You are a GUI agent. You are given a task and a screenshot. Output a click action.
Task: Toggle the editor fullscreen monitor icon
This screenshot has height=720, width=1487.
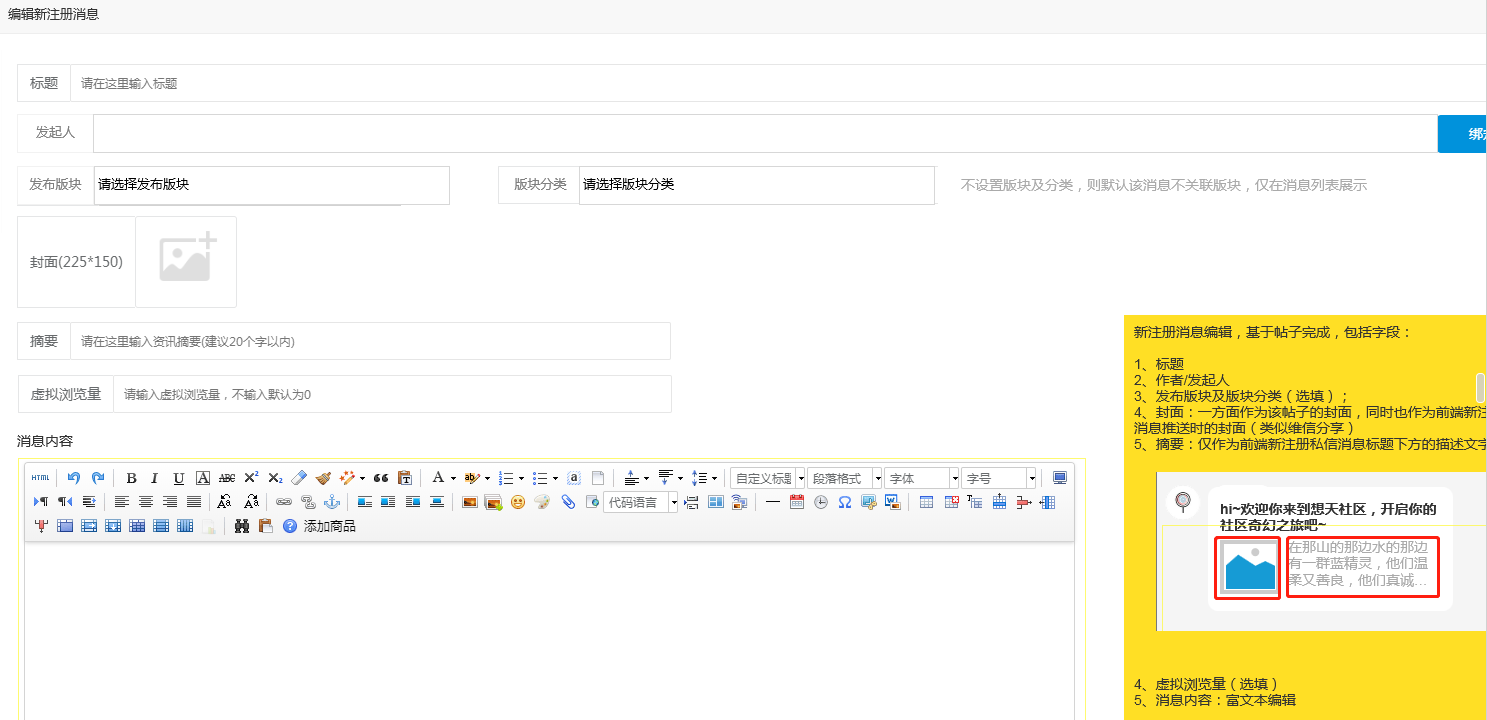(x=1060, y=478)
